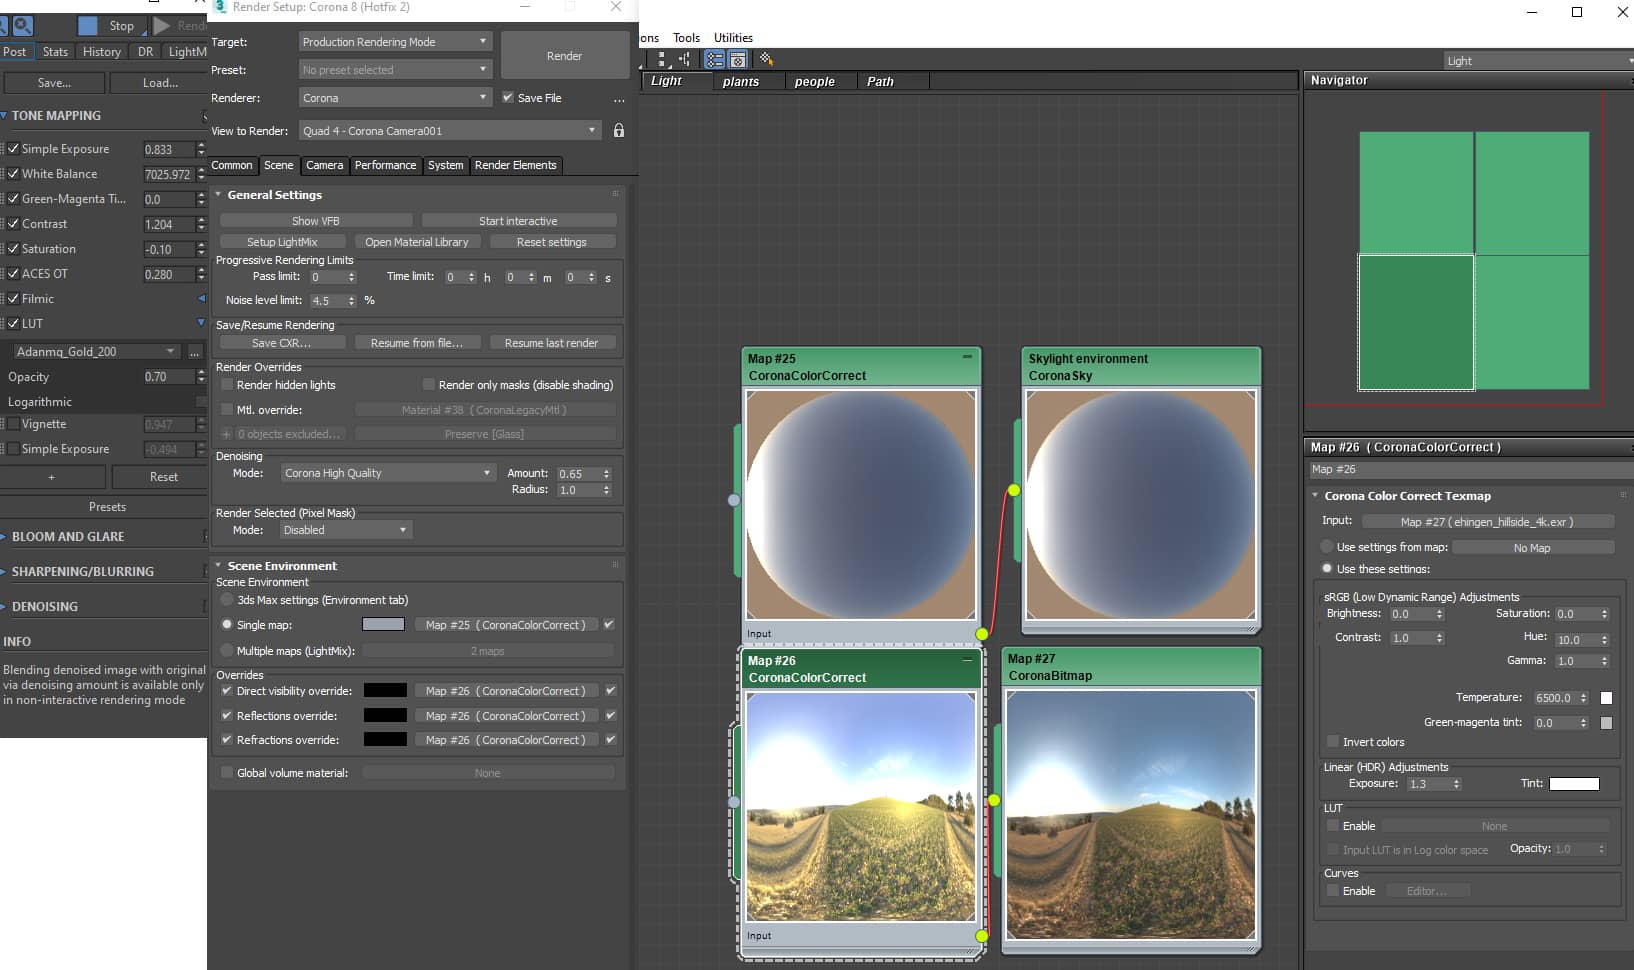This screenshot has width=1634, height=970.
Task: Open LUT file browse ellipsis button
Action: point(194,352)
